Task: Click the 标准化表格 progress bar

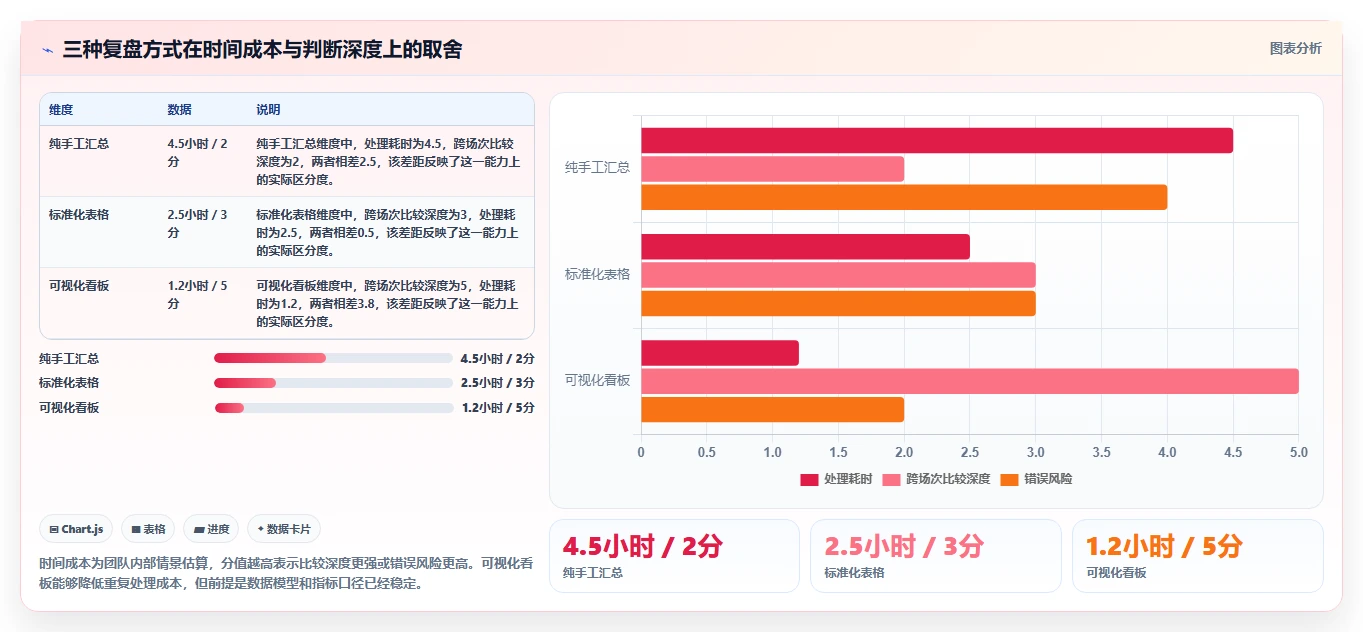Action: pos(333,383)
